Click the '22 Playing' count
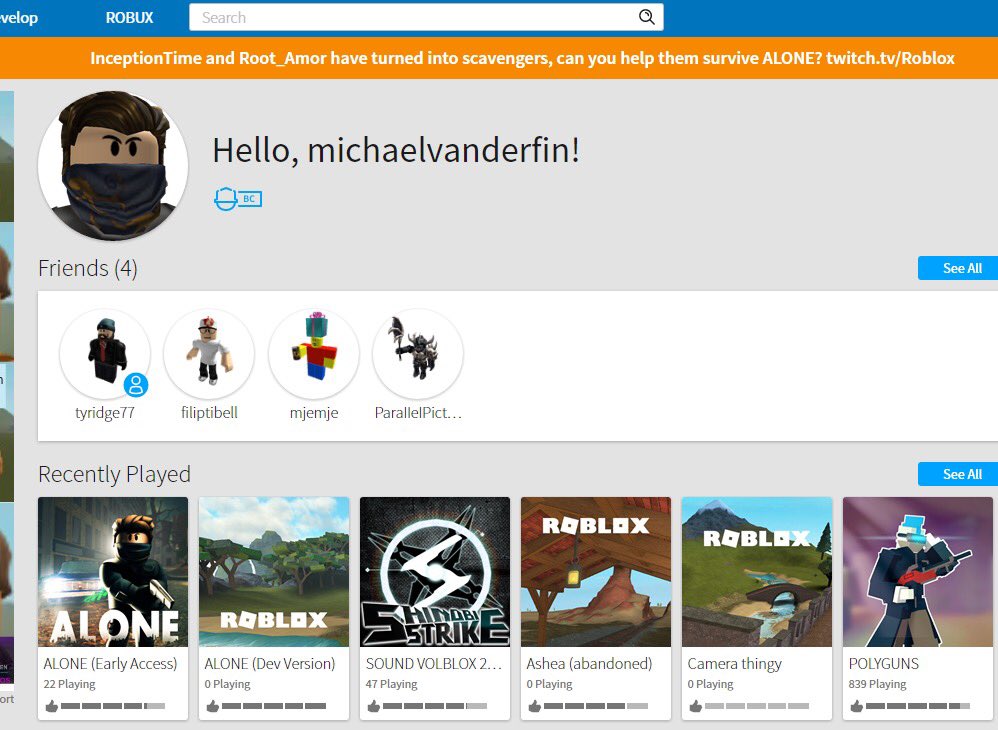The image size is (998, 730). (69, 684)
